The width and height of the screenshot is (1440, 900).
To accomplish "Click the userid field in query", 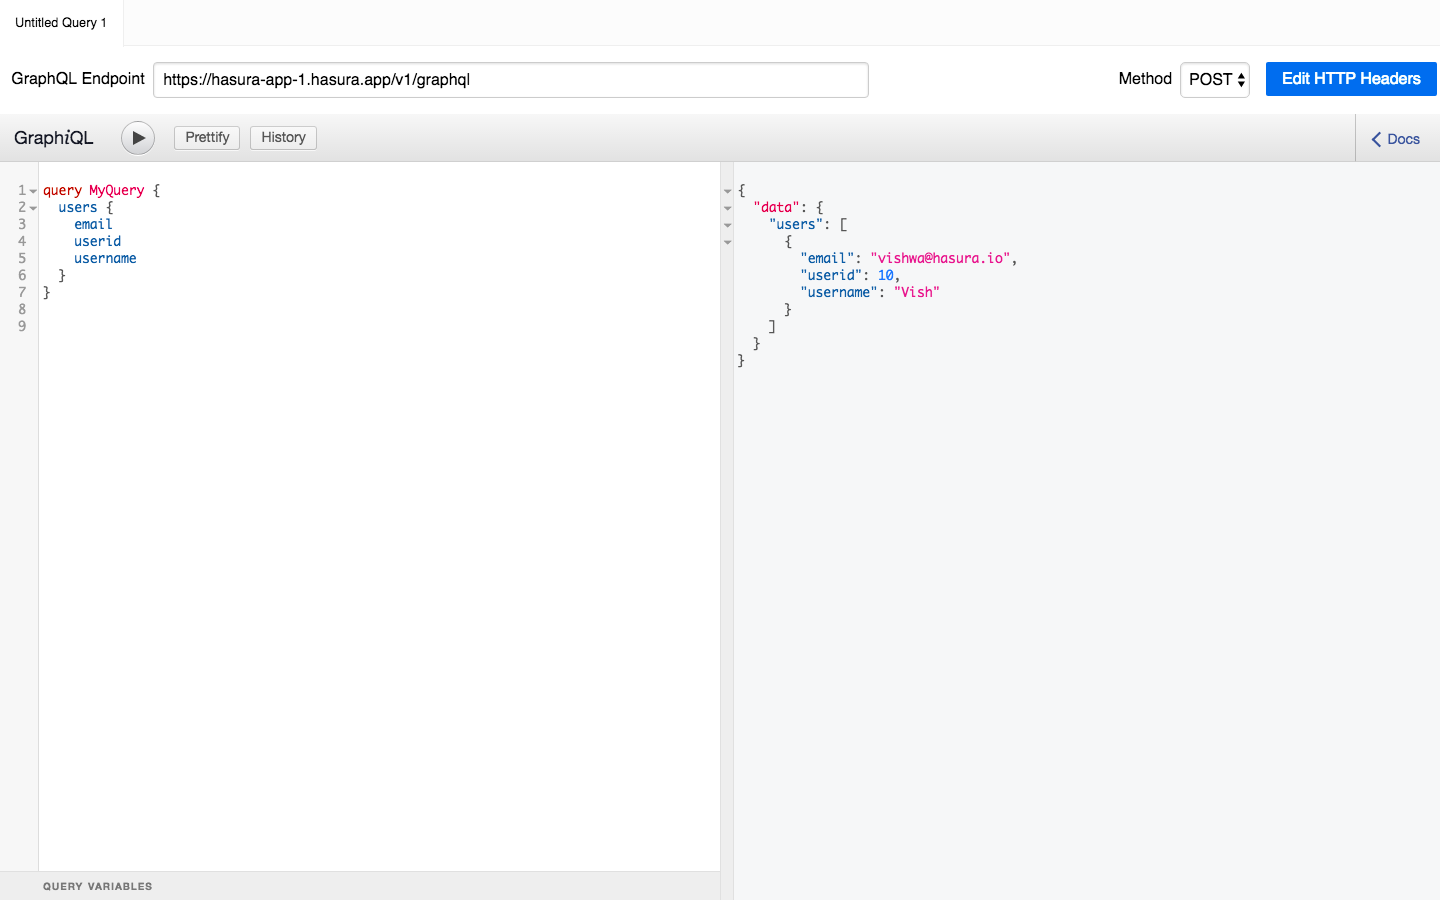I will point(97,241).
